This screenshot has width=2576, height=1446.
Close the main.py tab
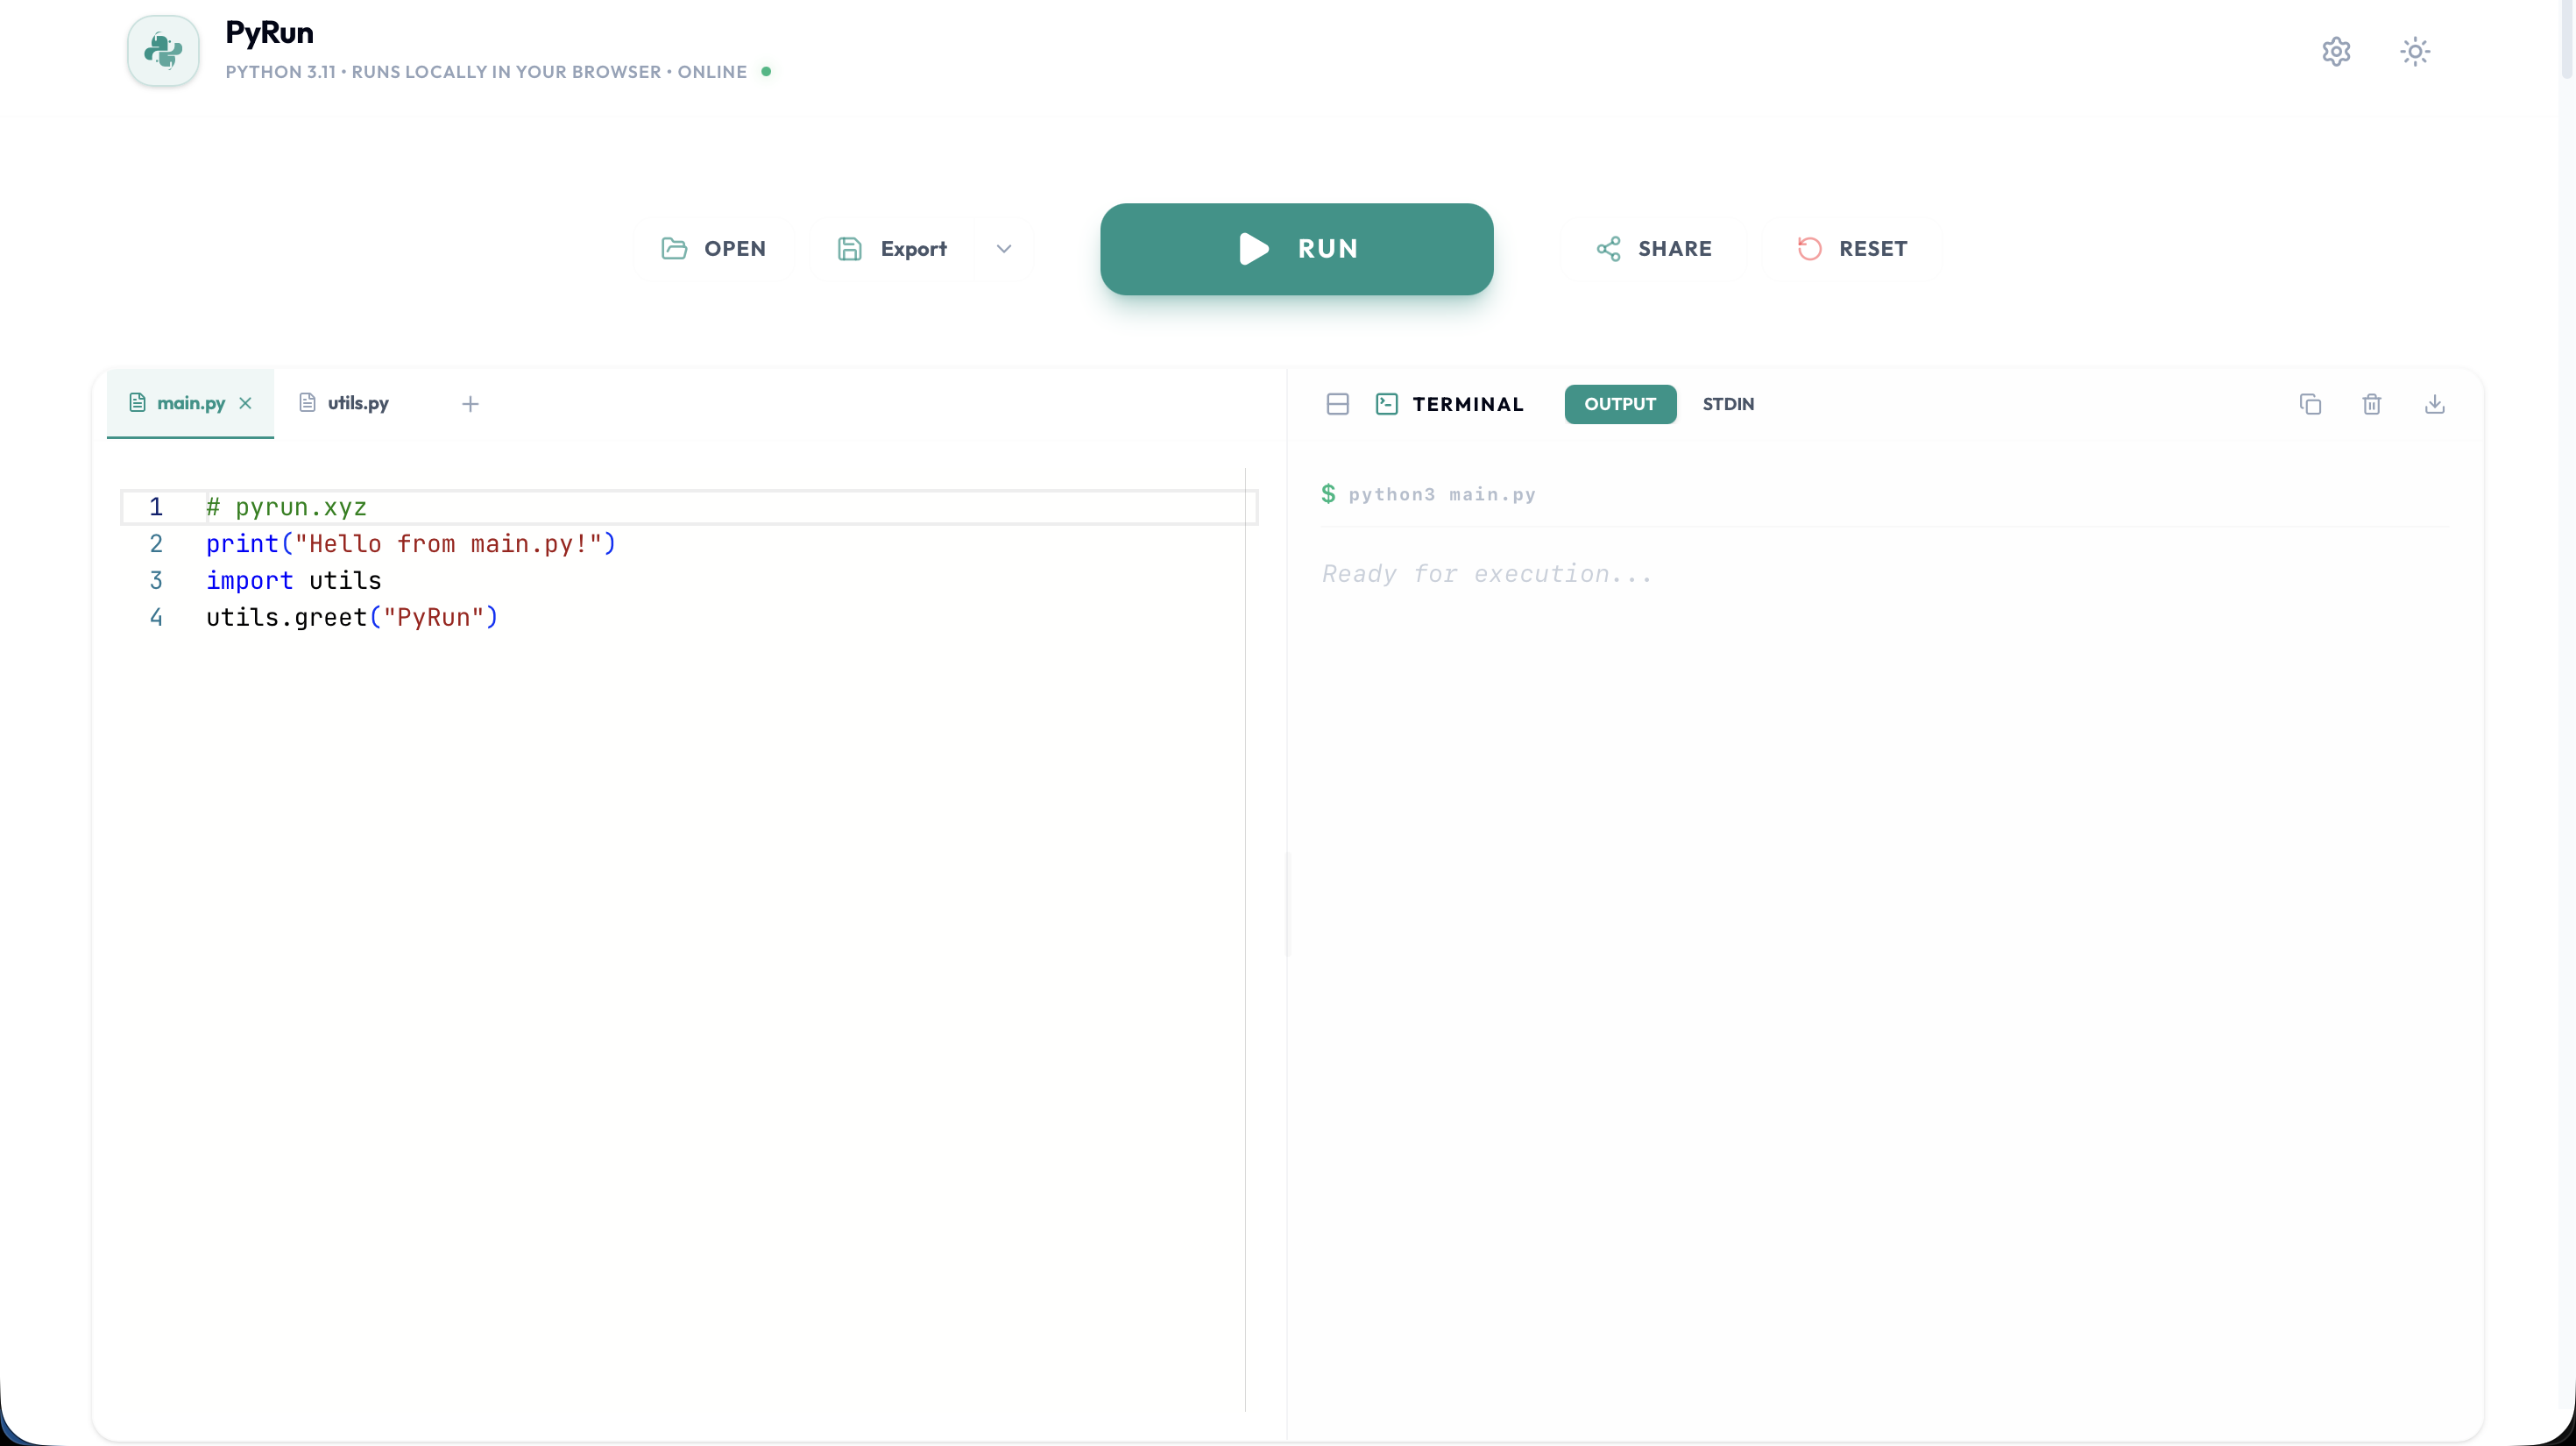coord(246,403)
